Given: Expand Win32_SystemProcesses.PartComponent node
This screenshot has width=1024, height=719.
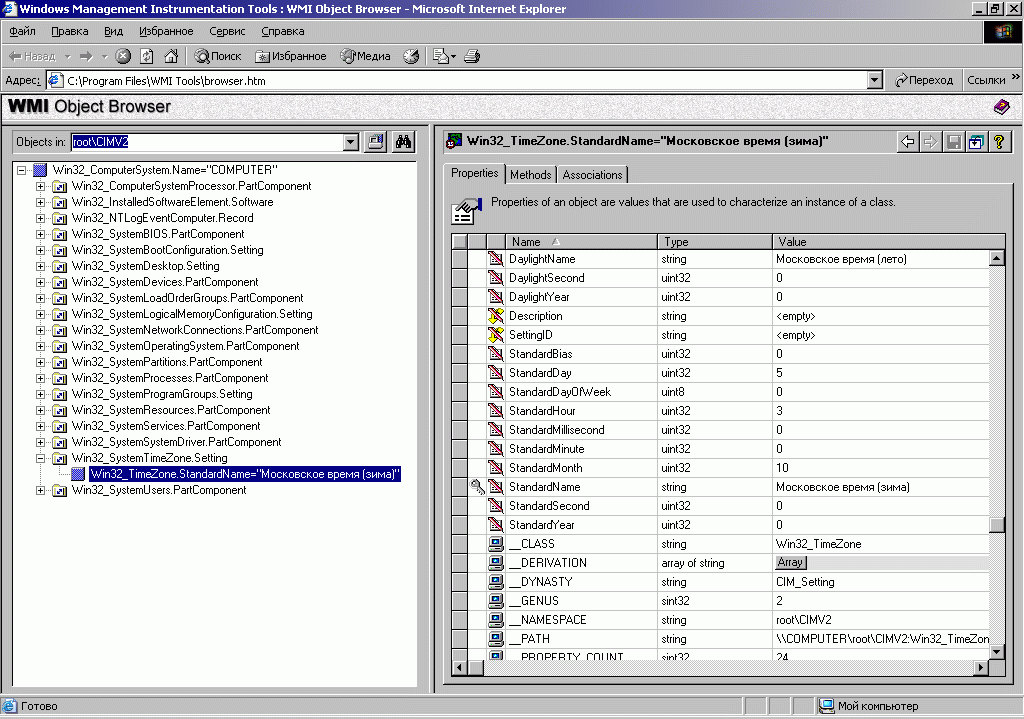Looking at the screenshot, I should [x=40, y=378].
